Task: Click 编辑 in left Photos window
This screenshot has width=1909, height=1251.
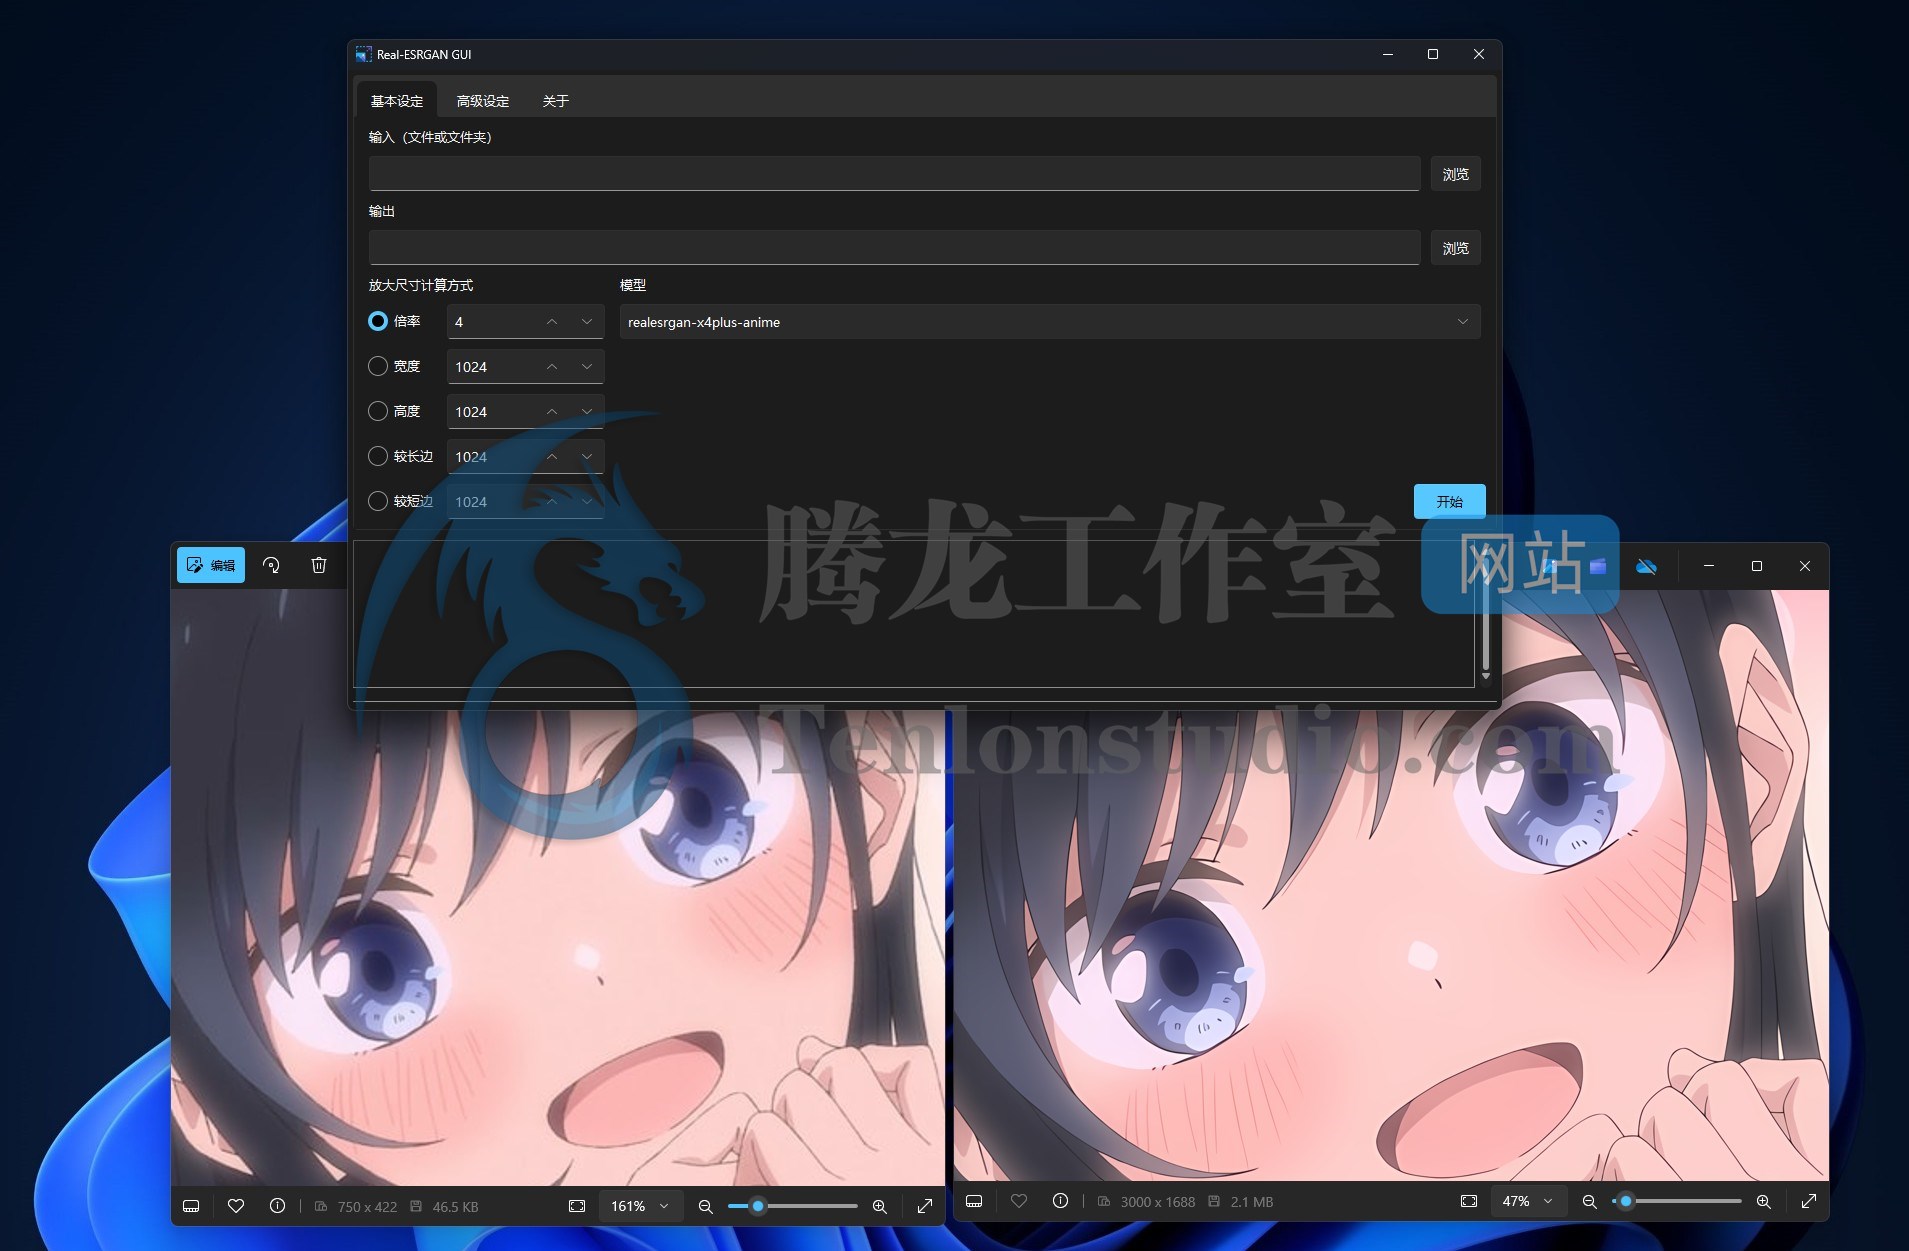Action: pos(211,565)
